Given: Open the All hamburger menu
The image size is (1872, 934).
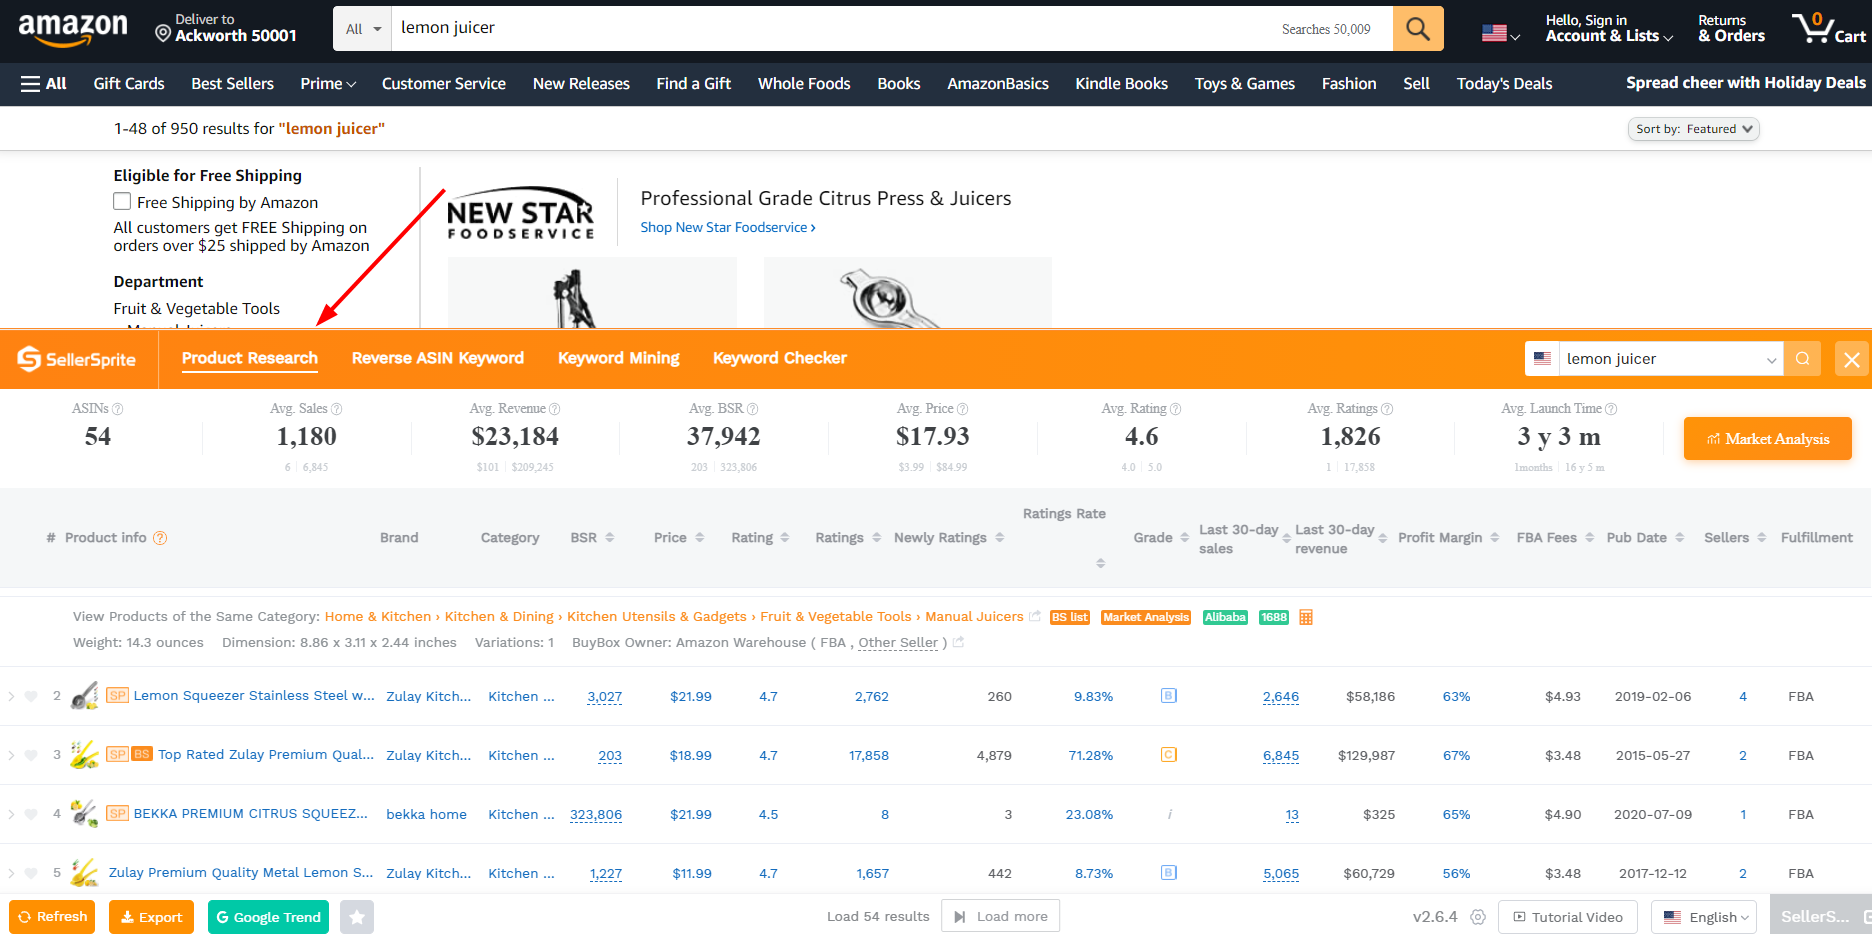Looking at the screenshot, I should [x=43, y=84].
